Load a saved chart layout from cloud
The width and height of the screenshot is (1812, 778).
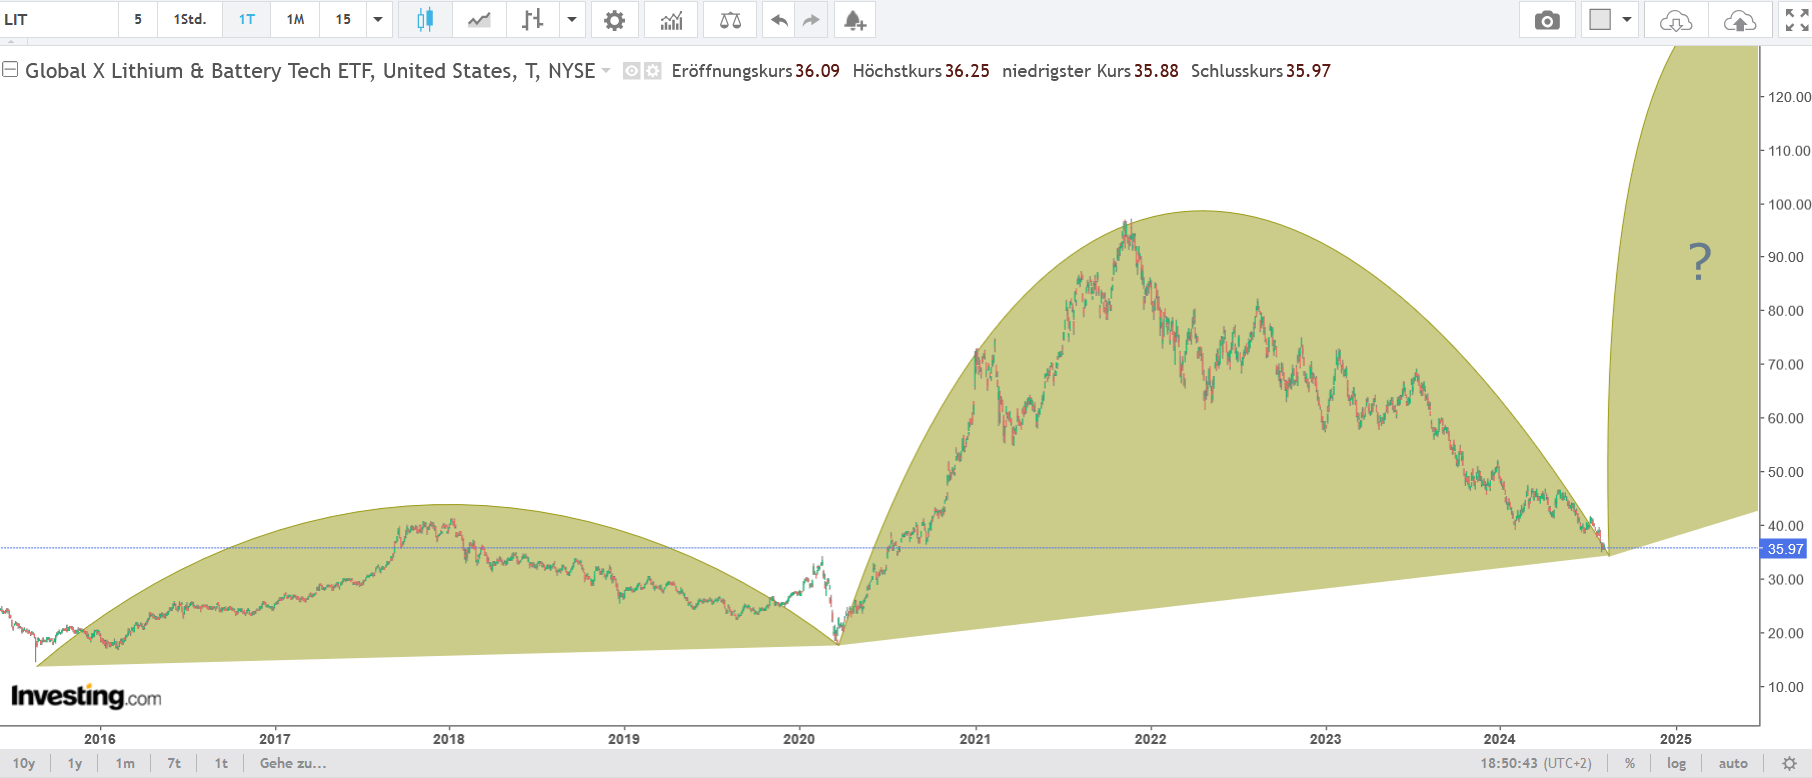click(1675, 20)
